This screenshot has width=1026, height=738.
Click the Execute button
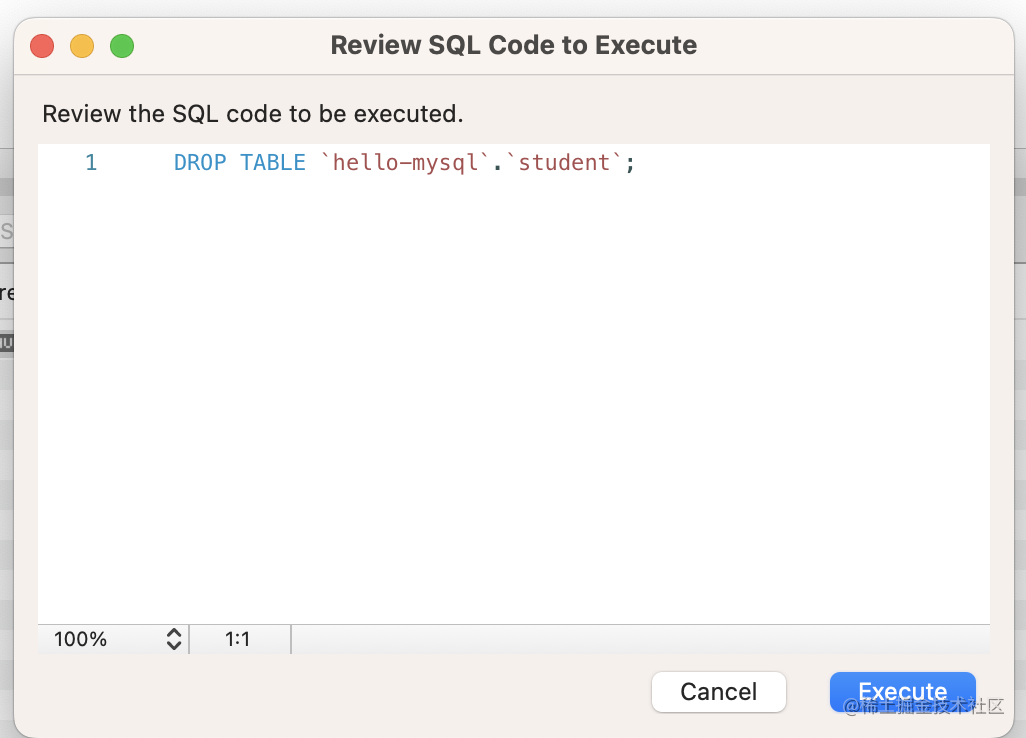point(902,691)
